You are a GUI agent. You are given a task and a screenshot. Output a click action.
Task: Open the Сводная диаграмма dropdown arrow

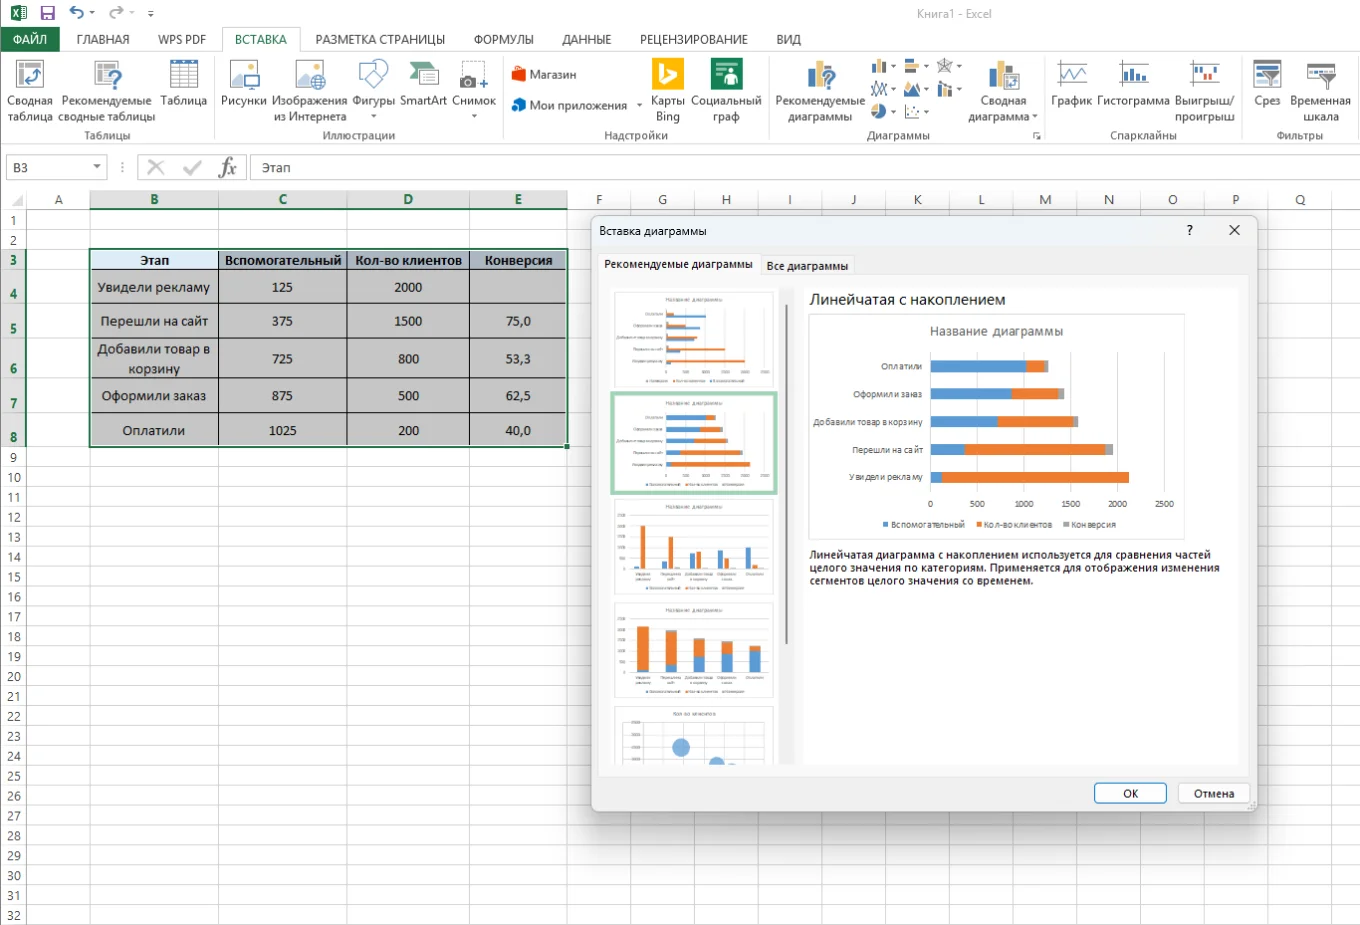pos(1034,117)
